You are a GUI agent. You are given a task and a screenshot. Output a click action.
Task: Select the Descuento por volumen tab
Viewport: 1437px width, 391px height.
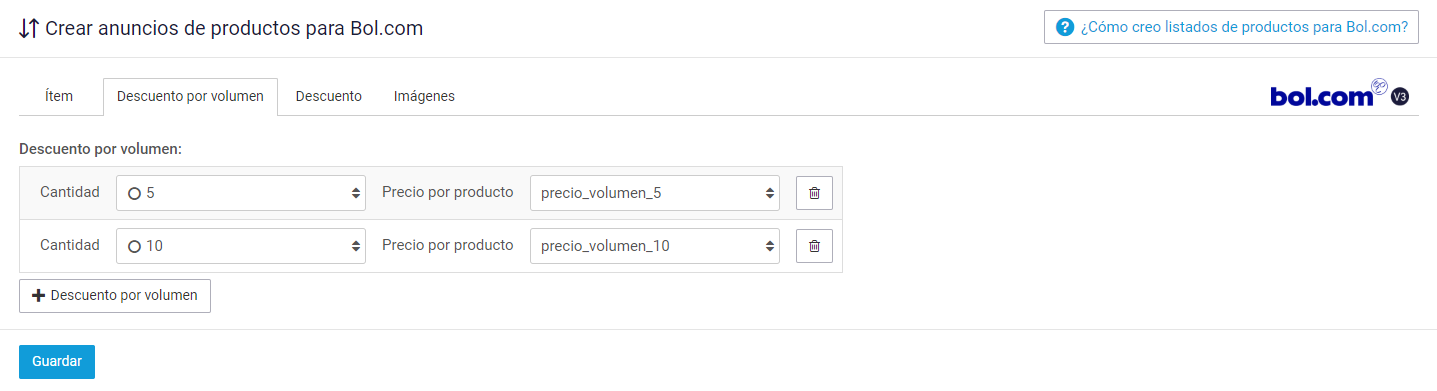190,96
